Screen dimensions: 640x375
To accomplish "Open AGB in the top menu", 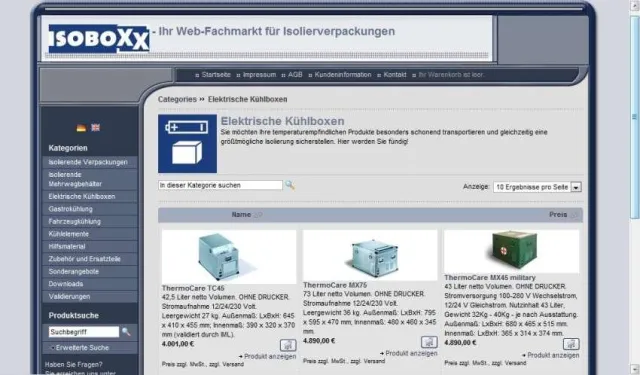I will pos(295,75).
